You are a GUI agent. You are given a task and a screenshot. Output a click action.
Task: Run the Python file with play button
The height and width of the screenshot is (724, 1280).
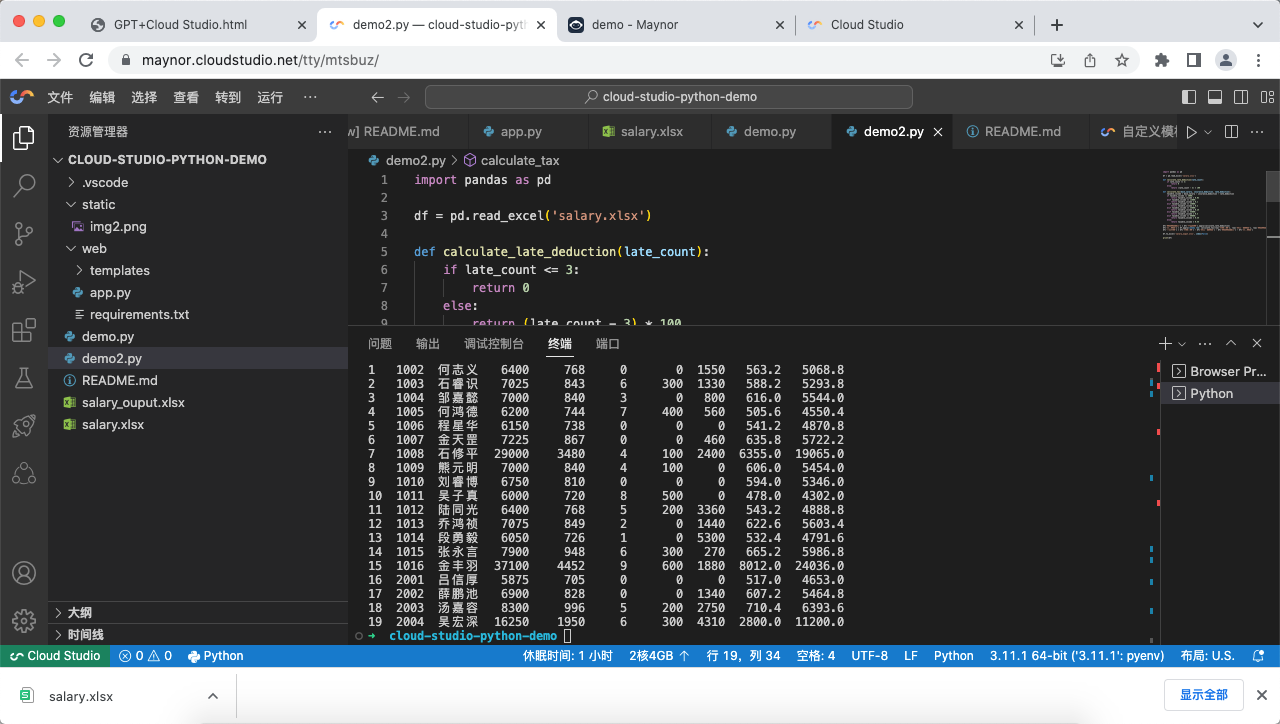tap(1191, 131)
